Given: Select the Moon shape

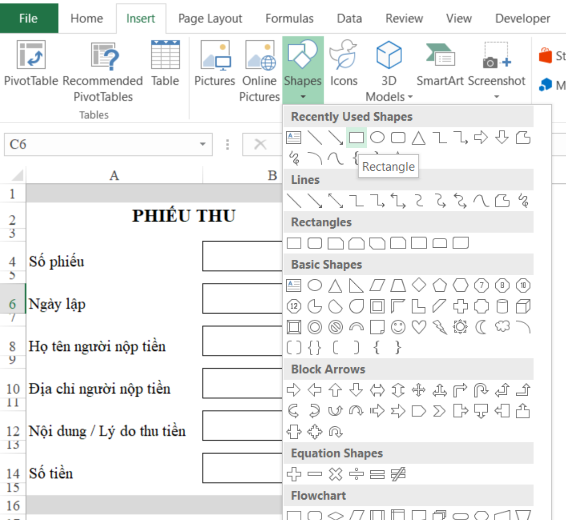Looking at the screenshot, I should pos(481,327).
